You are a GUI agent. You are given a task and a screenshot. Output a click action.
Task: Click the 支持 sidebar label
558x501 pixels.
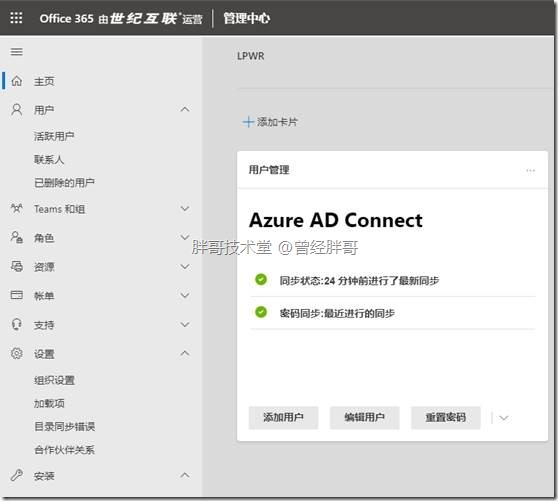click(44, 325)
